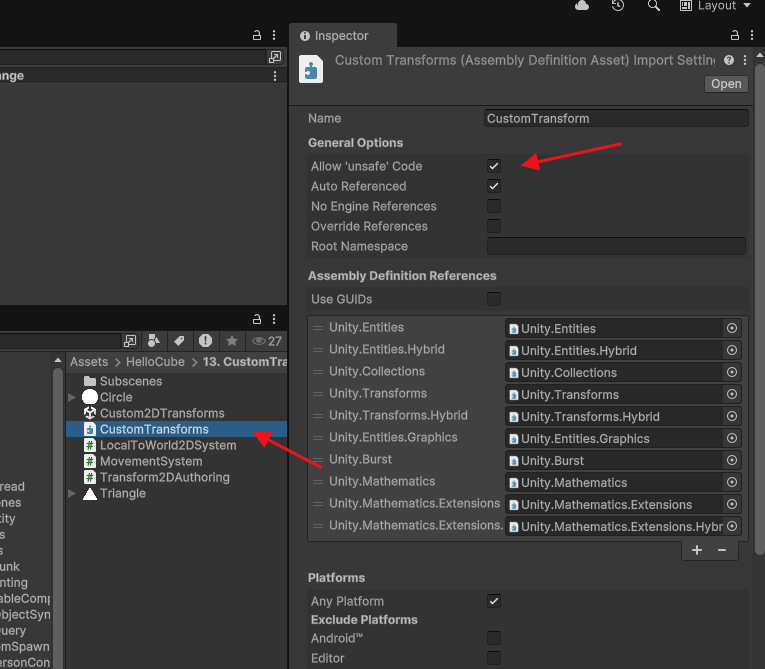The width and height of the screenshot is (765, 669).
Task: Click the Project window error filter icon
Action: pyautogui.click(x=205, y=341)
